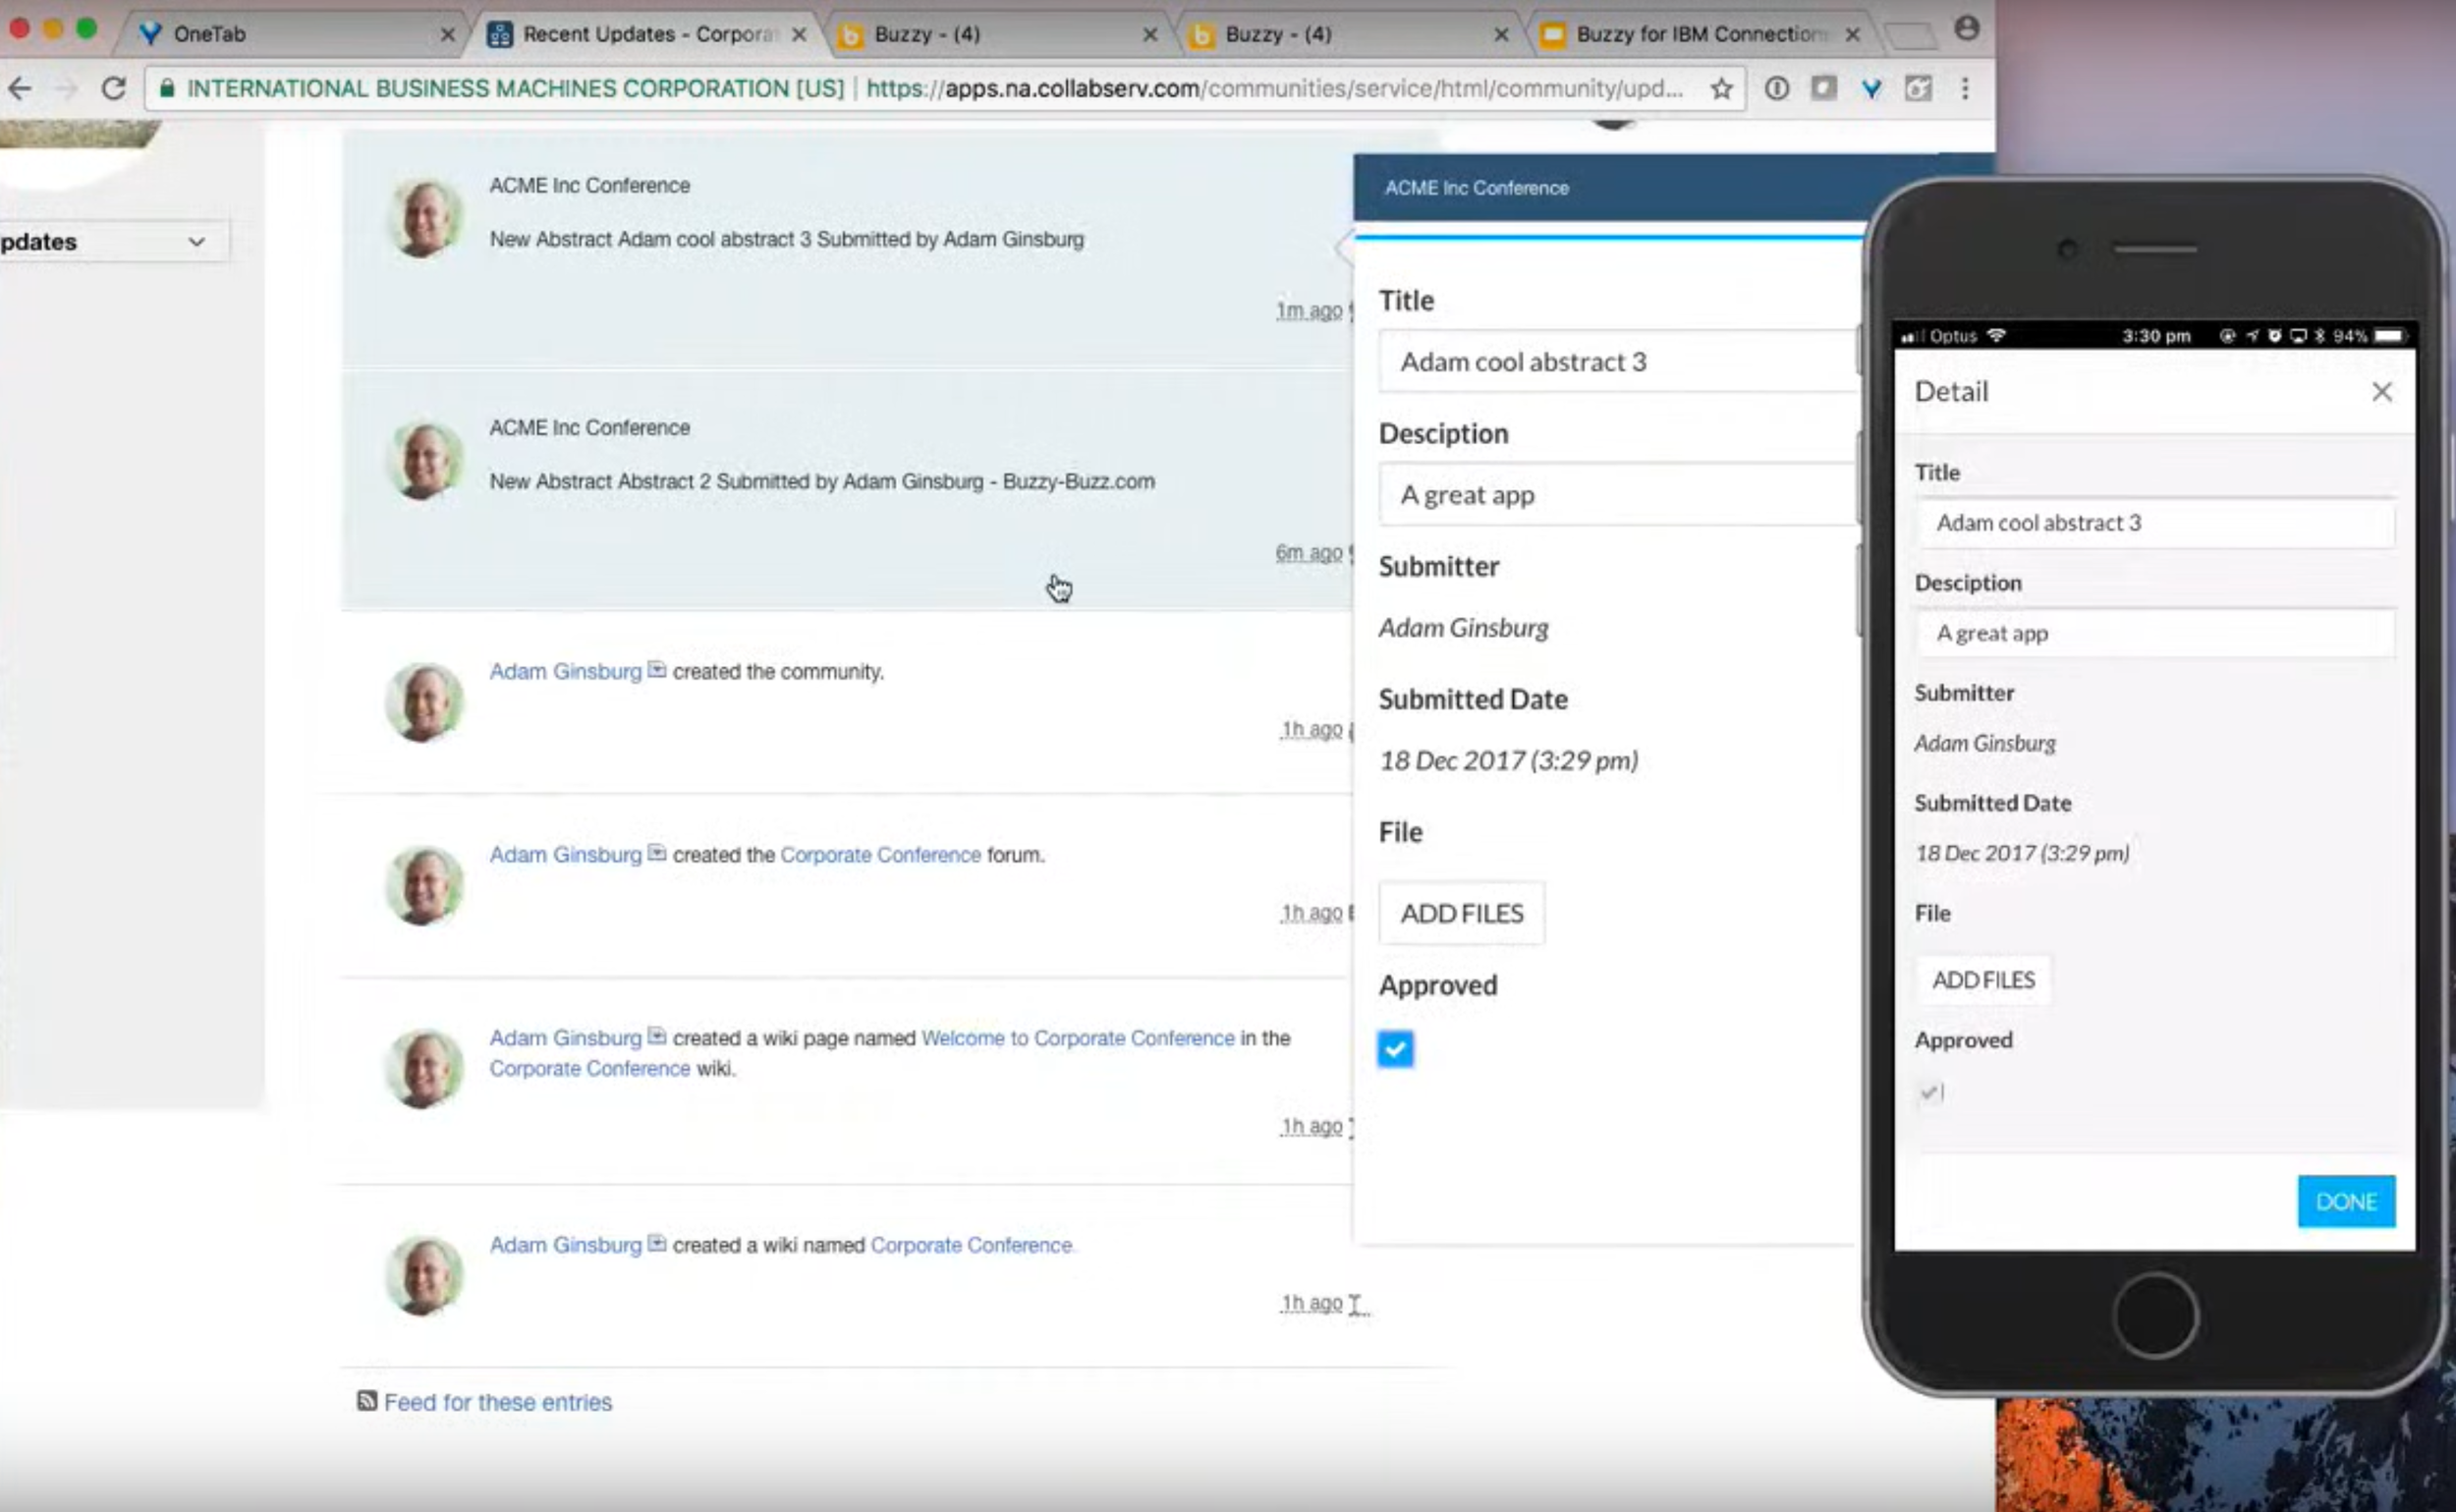
Task: Click the business card icon beside 'created the community'
Action: [656, 669]
